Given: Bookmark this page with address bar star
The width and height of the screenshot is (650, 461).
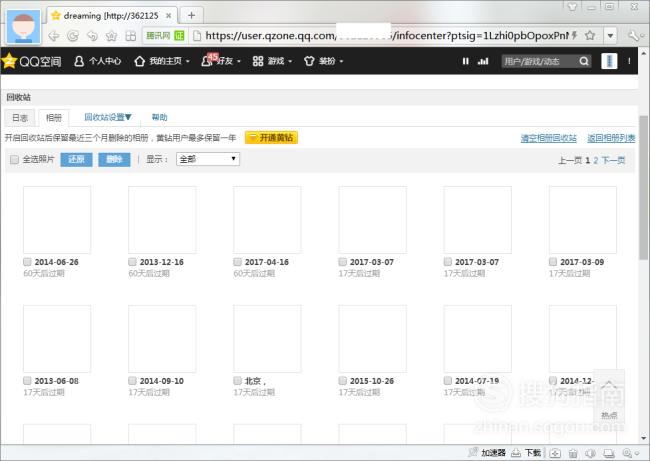Looking at the screenshot, I should pyautogui.click(x=590, y=36).
